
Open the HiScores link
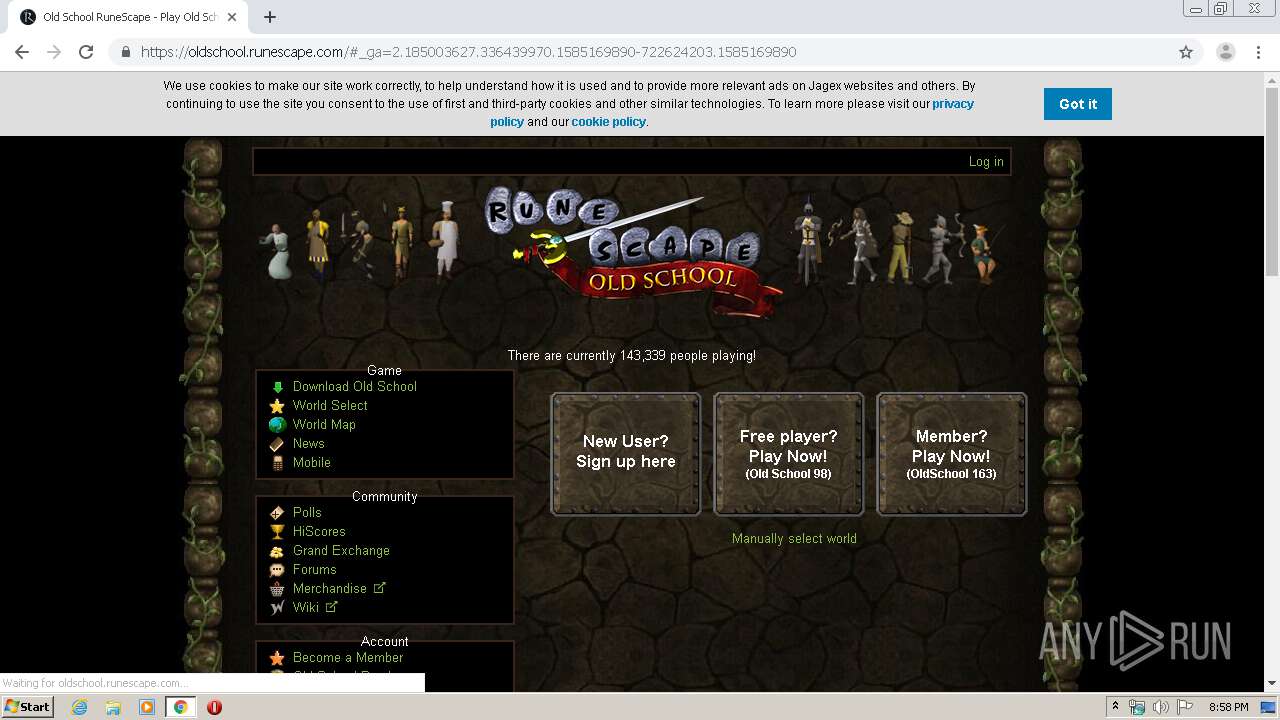tap(319, 532)
